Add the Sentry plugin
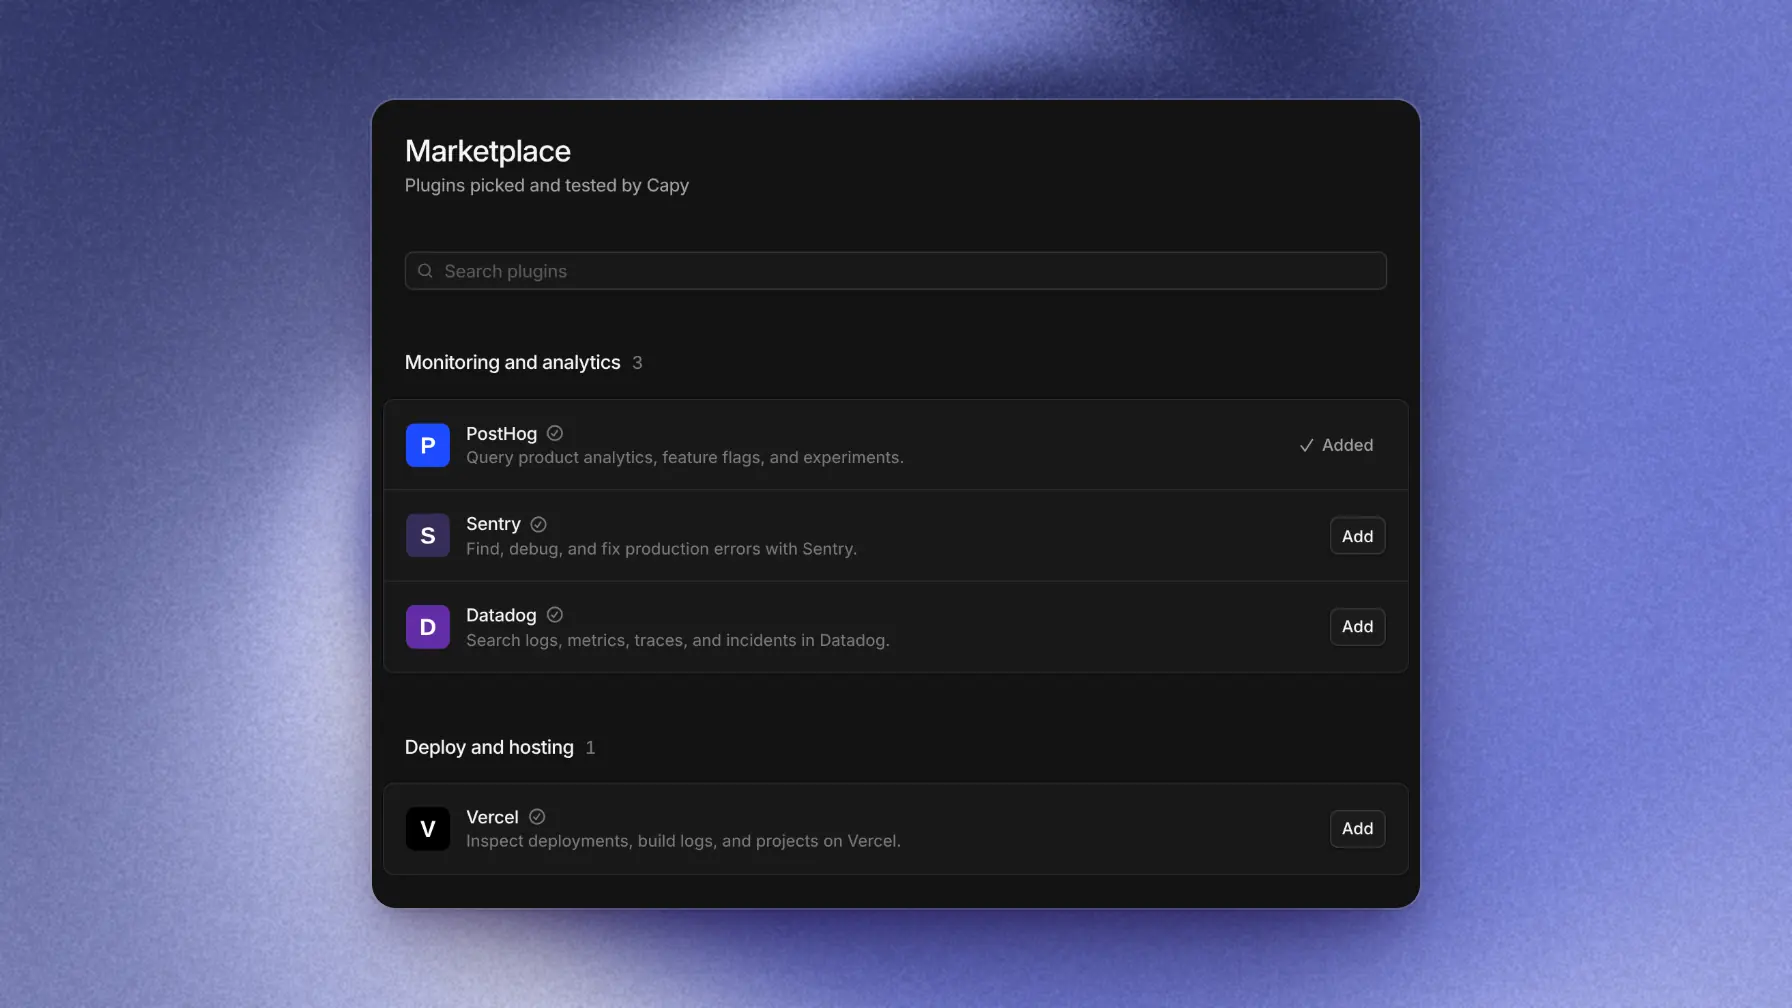The image size is (1792, 1008). click(1357, 536)
